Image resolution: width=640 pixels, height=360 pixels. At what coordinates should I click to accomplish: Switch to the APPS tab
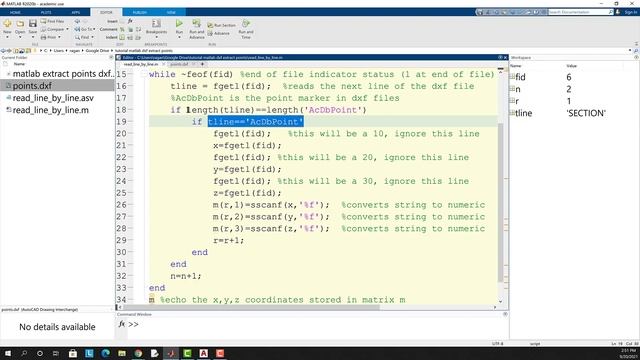tap(76, 13)
